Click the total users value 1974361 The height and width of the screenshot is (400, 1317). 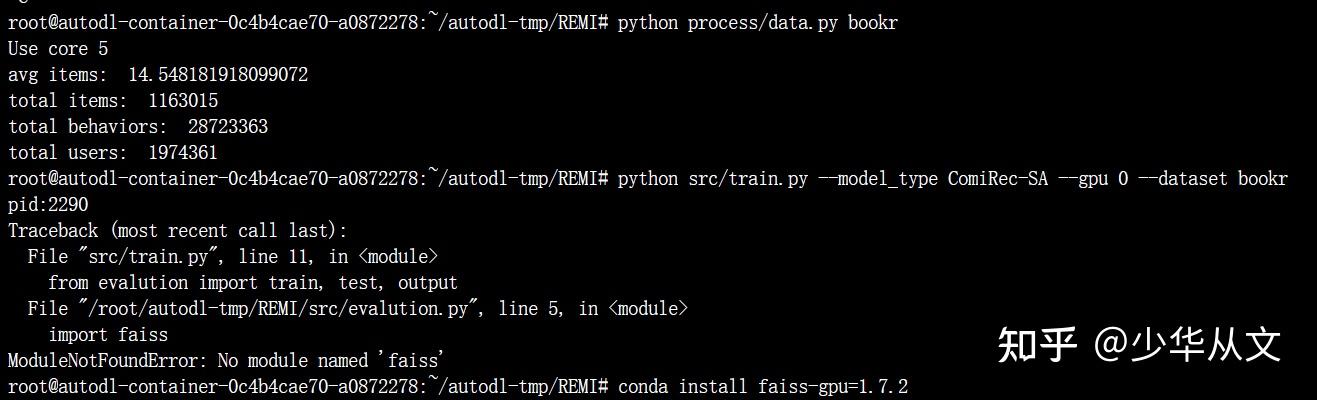coord(183,152)
